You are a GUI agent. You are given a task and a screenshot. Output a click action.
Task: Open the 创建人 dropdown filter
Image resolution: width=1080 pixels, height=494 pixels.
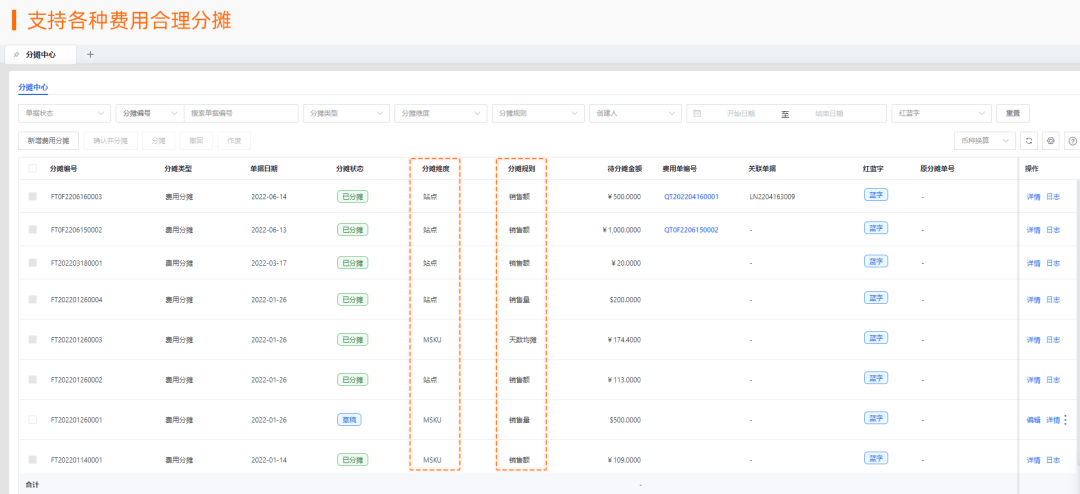coord(635,113)
